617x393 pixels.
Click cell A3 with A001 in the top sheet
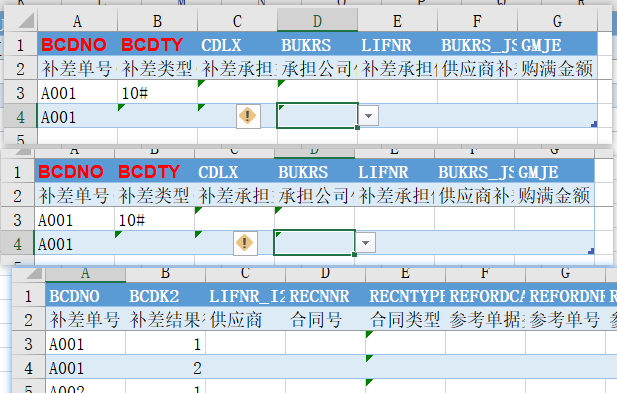pyautogui.click(x=78, y=92)
